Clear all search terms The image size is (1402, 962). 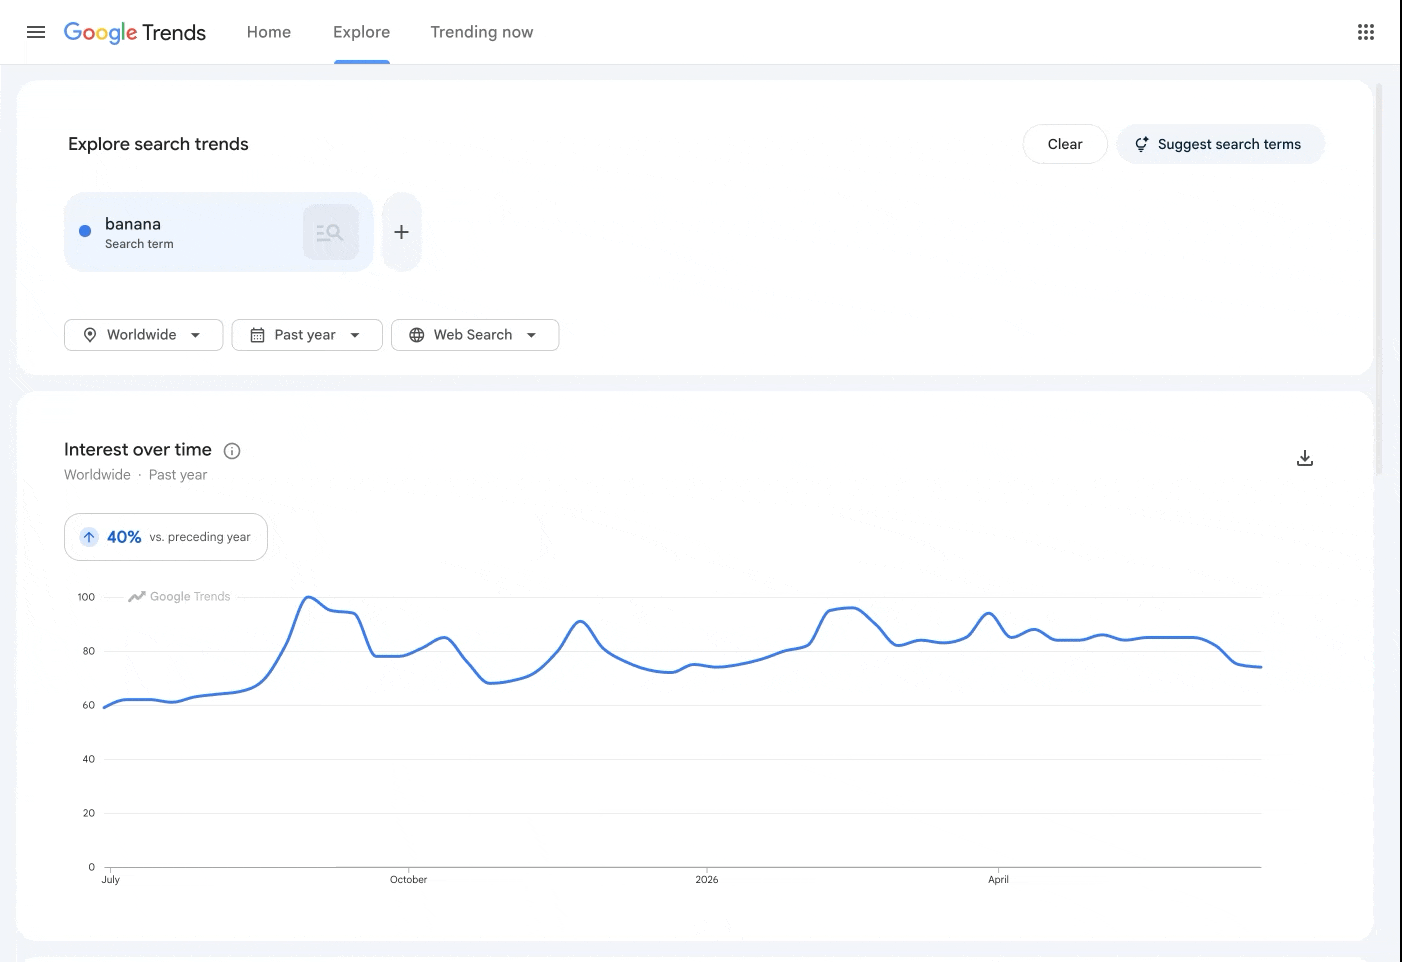pos(1065,144)
